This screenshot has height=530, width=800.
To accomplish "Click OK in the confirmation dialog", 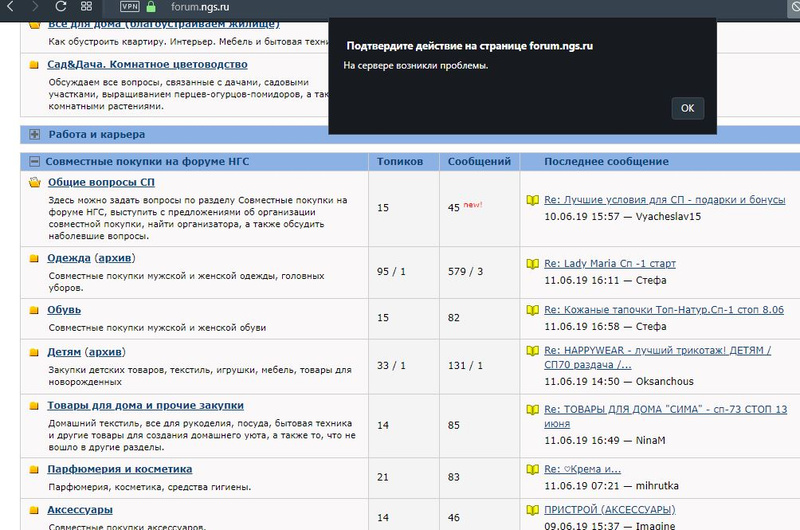I will 687,108.
